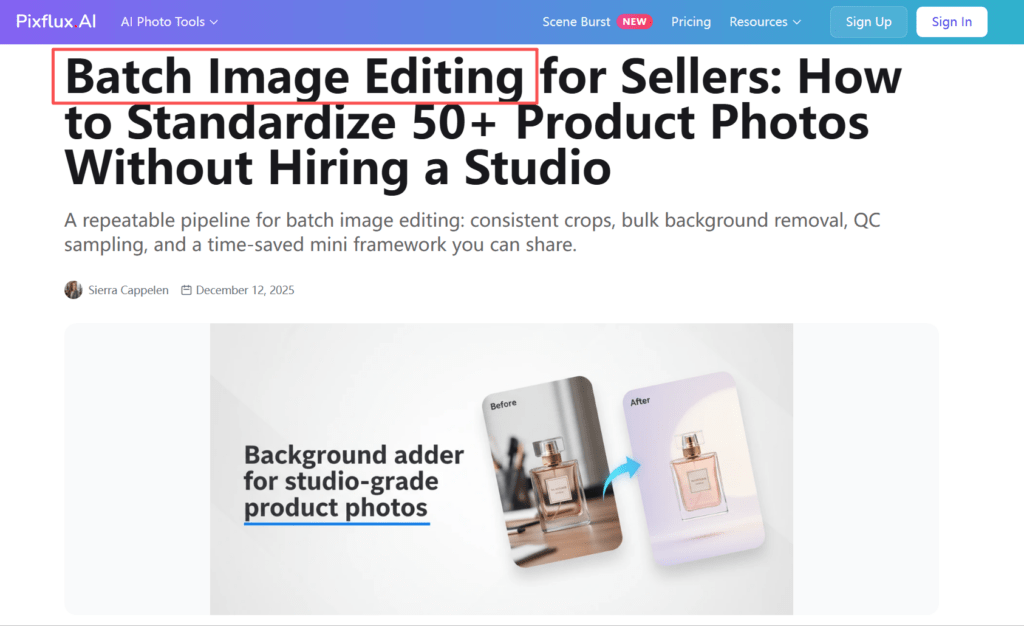
Task: Click the Sign Up button
Action: (x=869, y=22)
